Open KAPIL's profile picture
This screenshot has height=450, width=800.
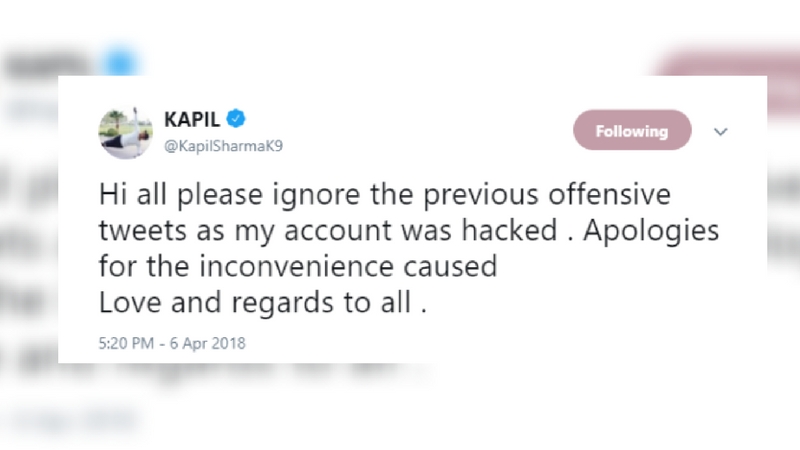tap(125, 133)
